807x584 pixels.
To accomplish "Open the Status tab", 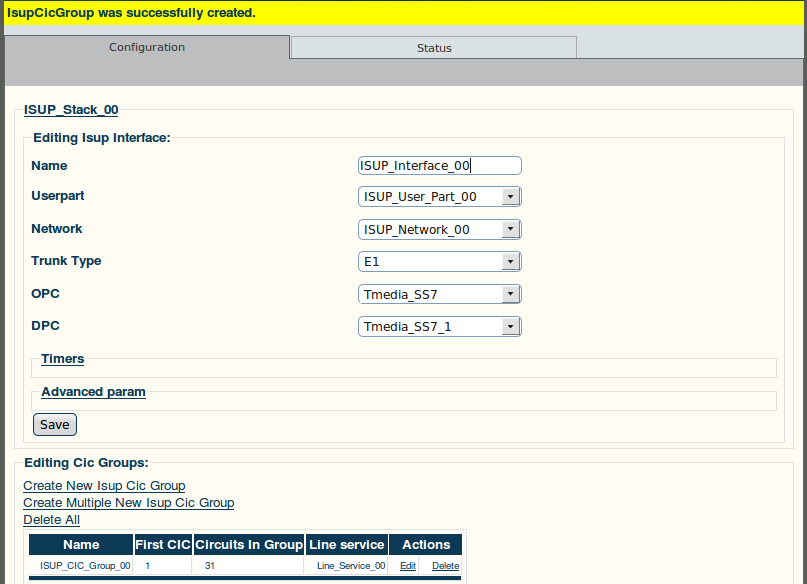I will coord(434,48).
